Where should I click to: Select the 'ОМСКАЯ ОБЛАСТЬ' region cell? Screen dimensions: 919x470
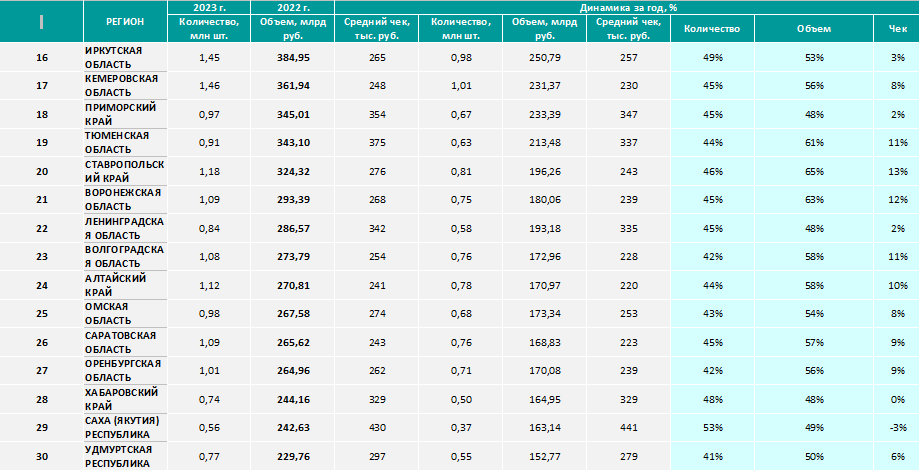[x=125, y=313]
